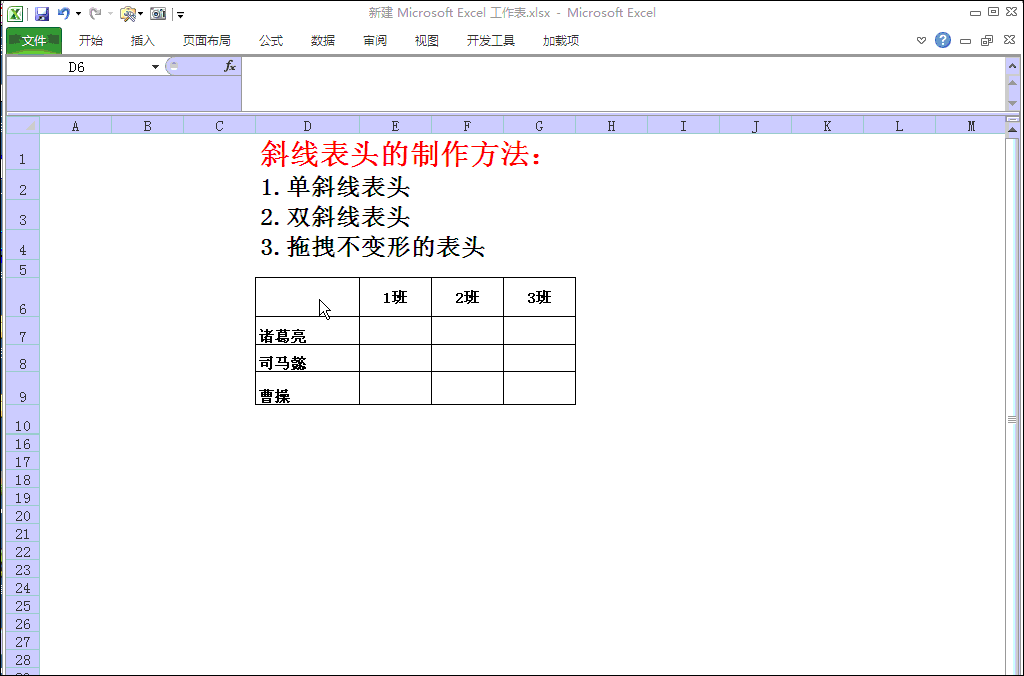
Task: Click the up arrow of the worksheet vertical scrollbar
Action: click(x=1012, y=130)
